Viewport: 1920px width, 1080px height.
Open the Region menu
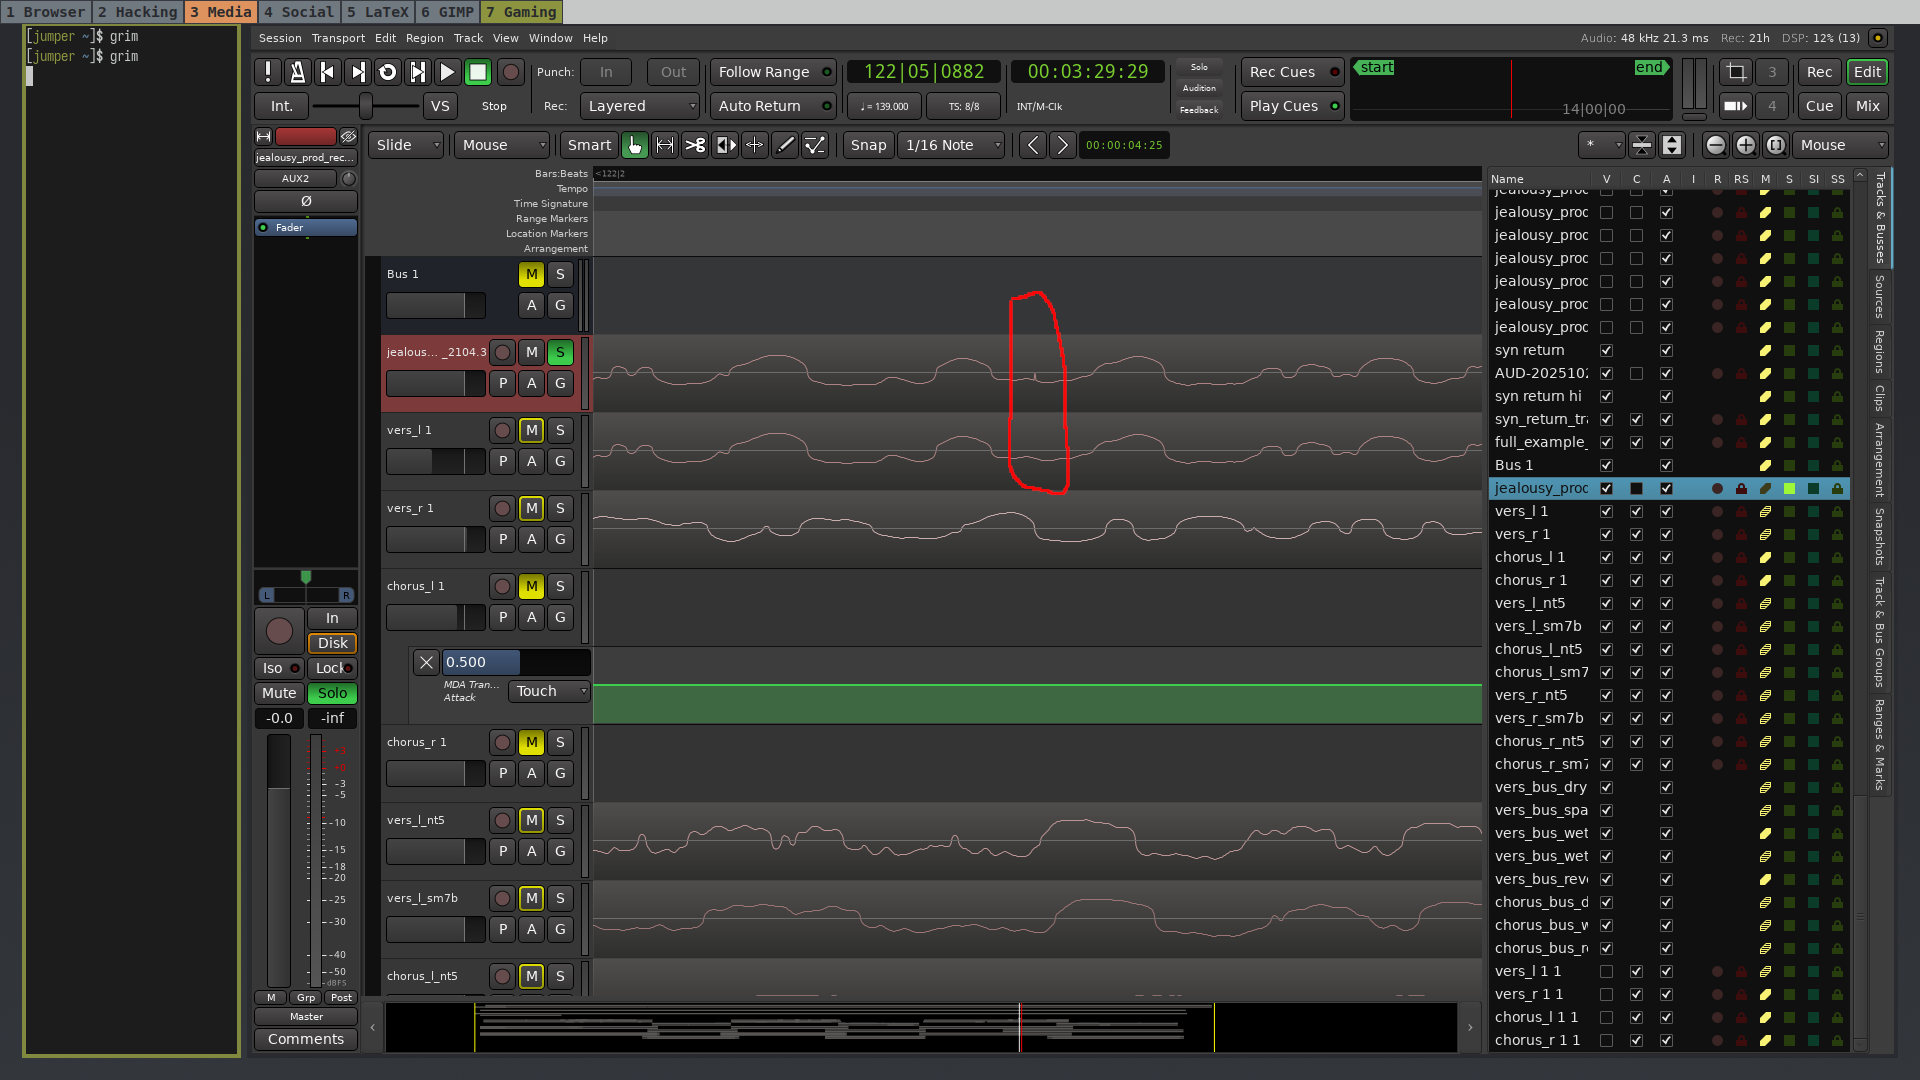(424, 38)
